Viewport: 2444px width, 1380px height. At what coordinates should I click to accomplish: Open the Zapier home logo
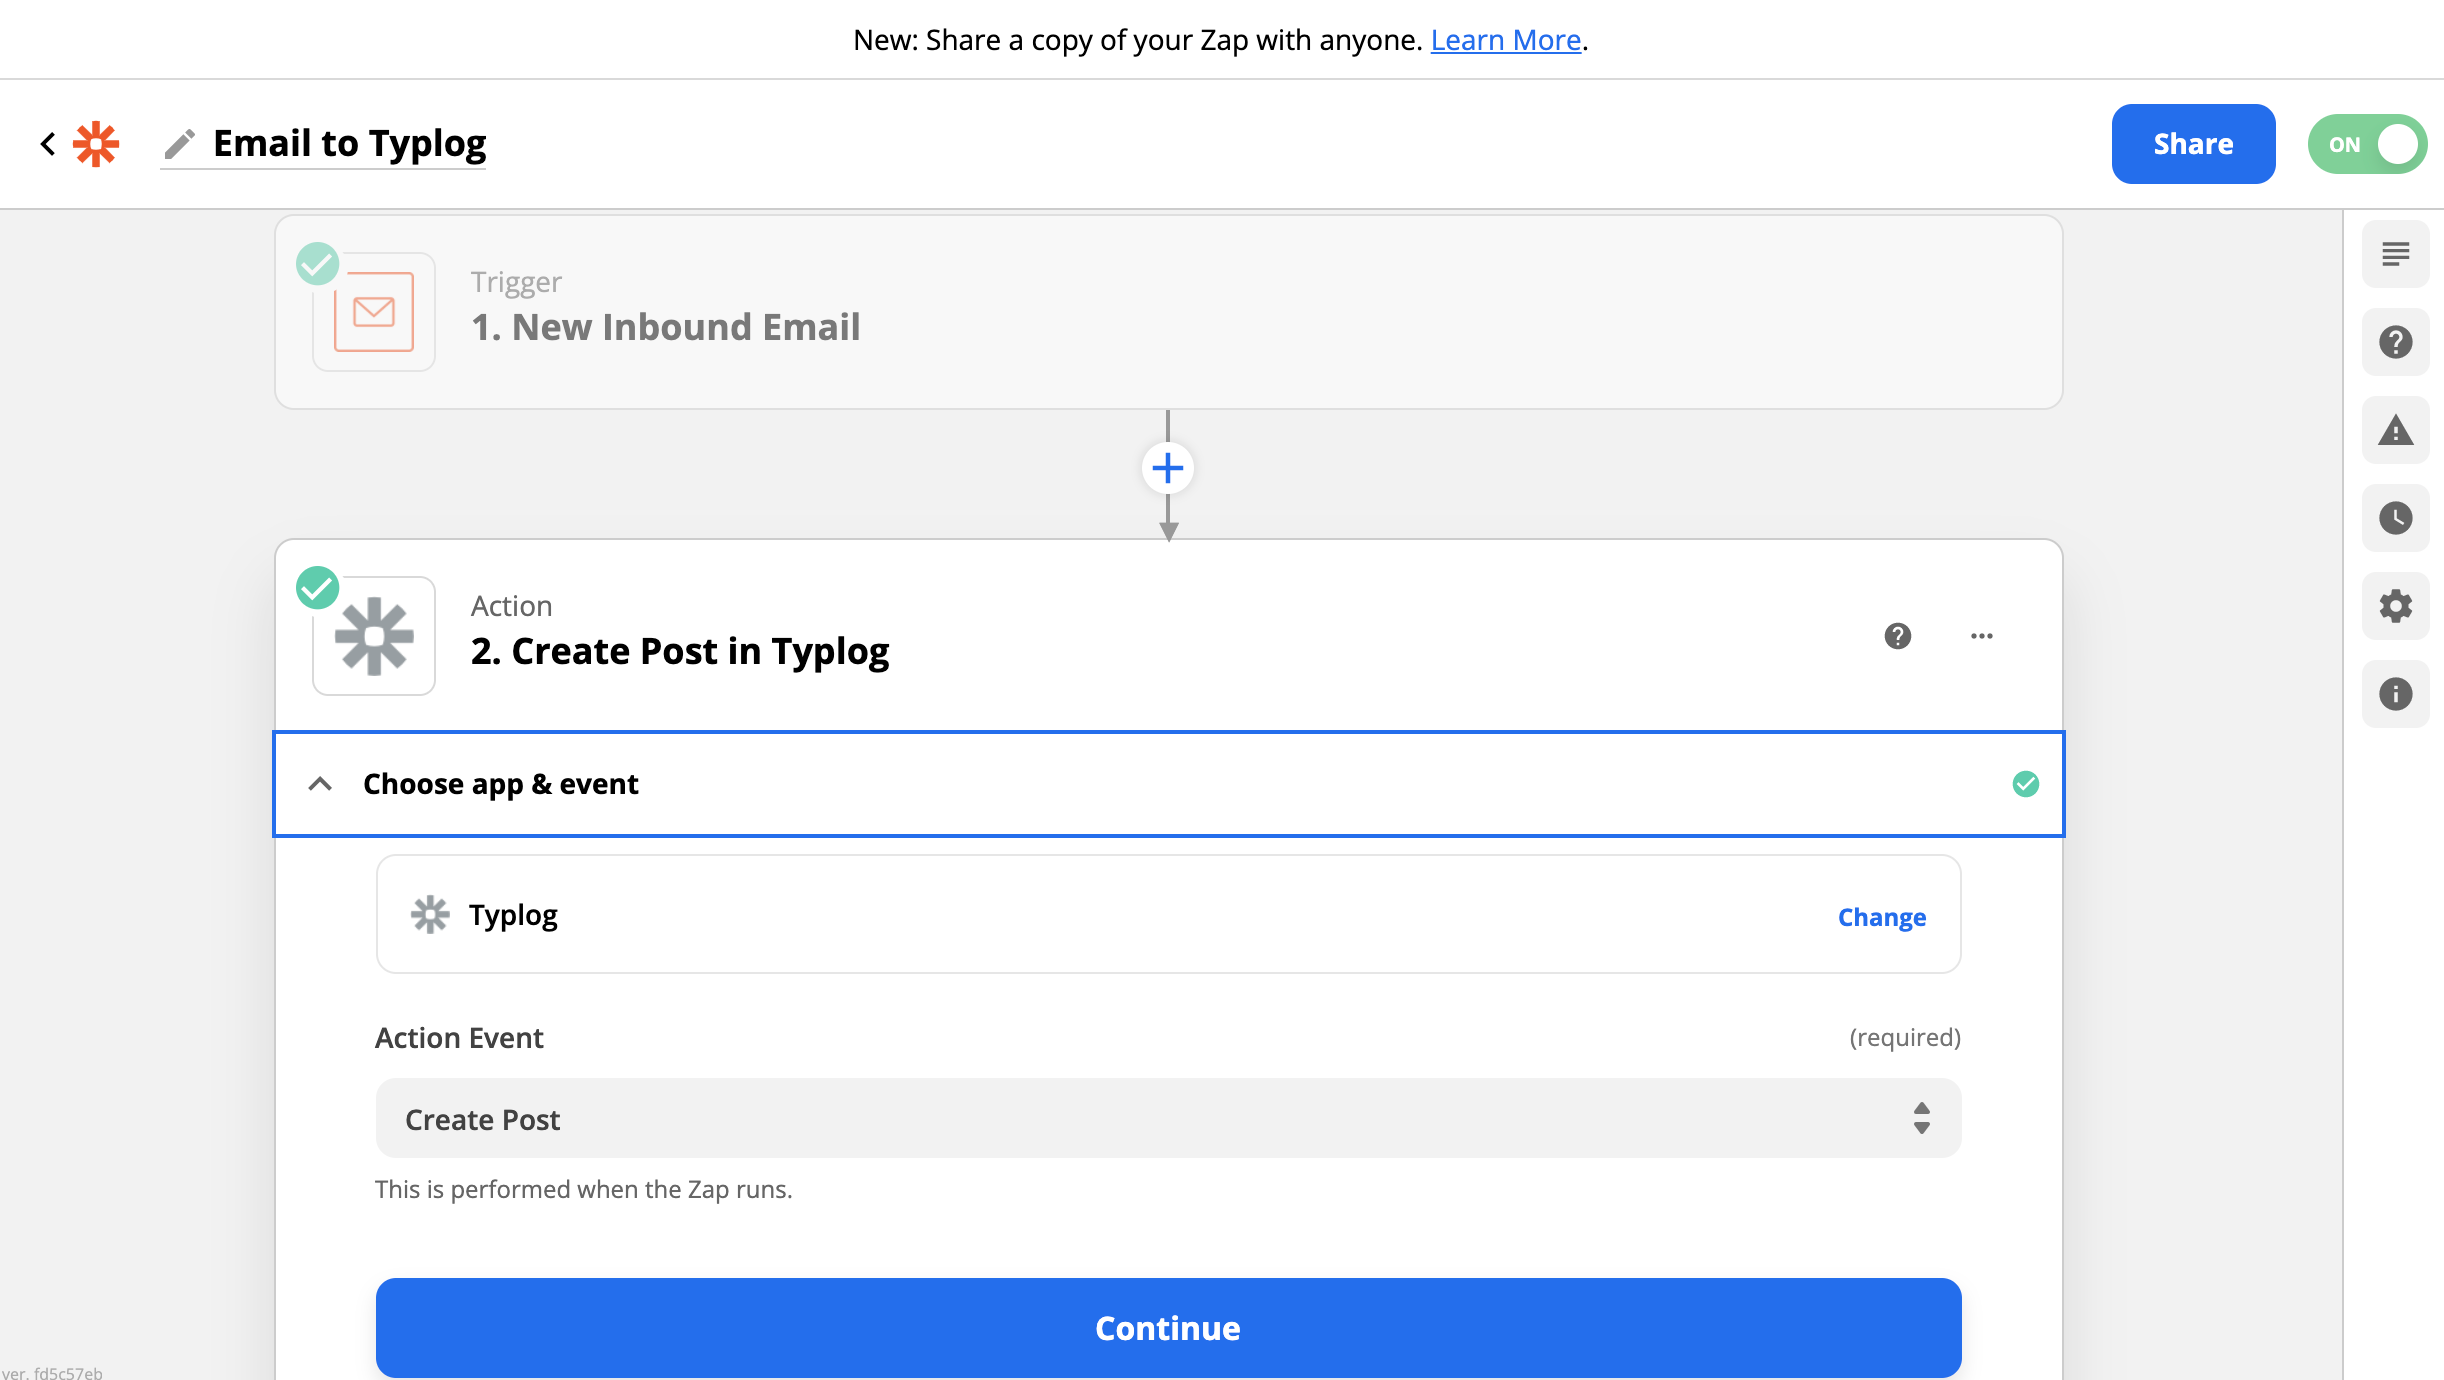click(x=96, y=144)
